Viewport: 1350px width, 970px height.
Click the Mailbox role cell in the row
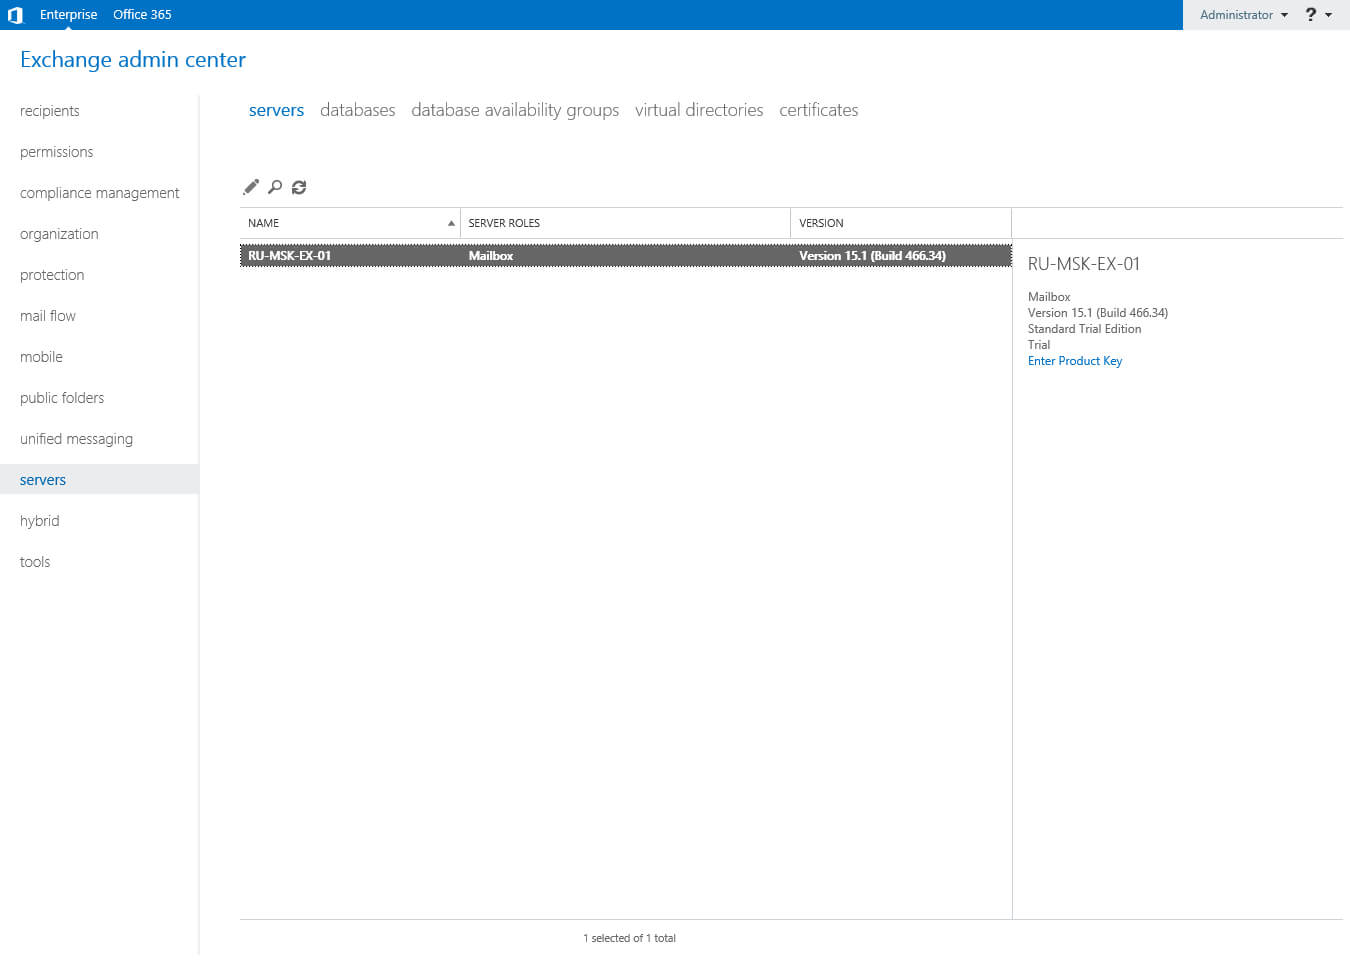(491, 256)
